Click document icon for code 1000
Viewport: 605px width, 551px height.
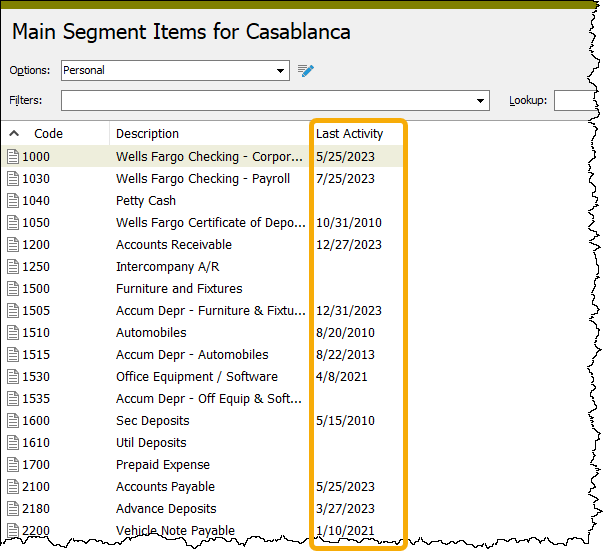pos(13,157)
